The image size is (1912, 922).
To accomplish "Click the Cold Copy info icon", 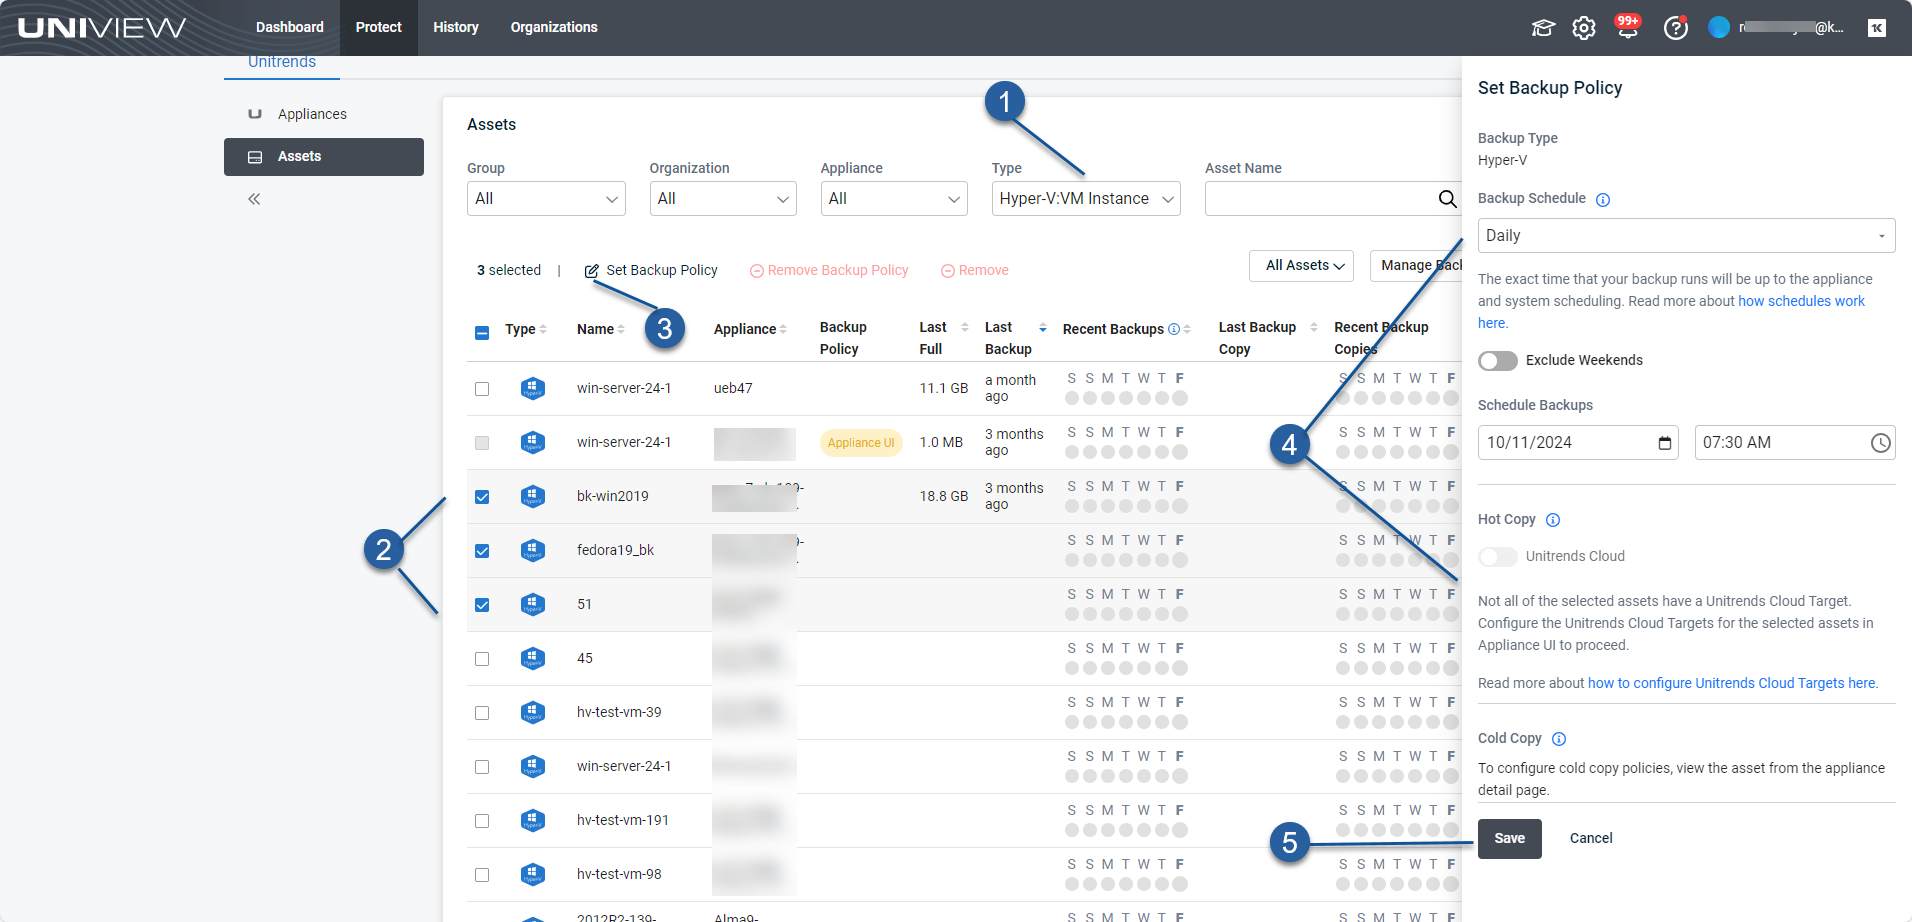I will point(1559,739).
